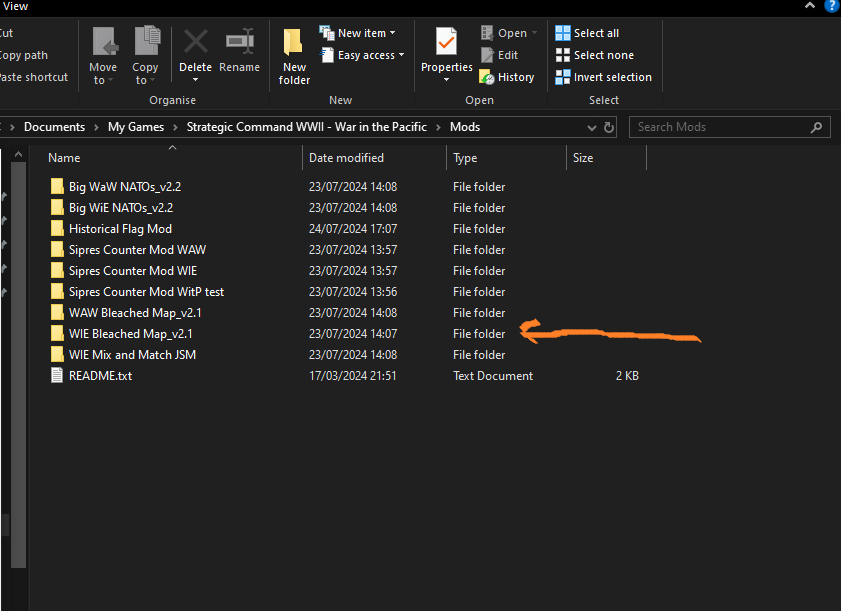Image resolution: width=841 pixels, height=611 pixels.
Task: Select WAW Bleached Map_v2.1 folder name
Action: coord(135,313)
